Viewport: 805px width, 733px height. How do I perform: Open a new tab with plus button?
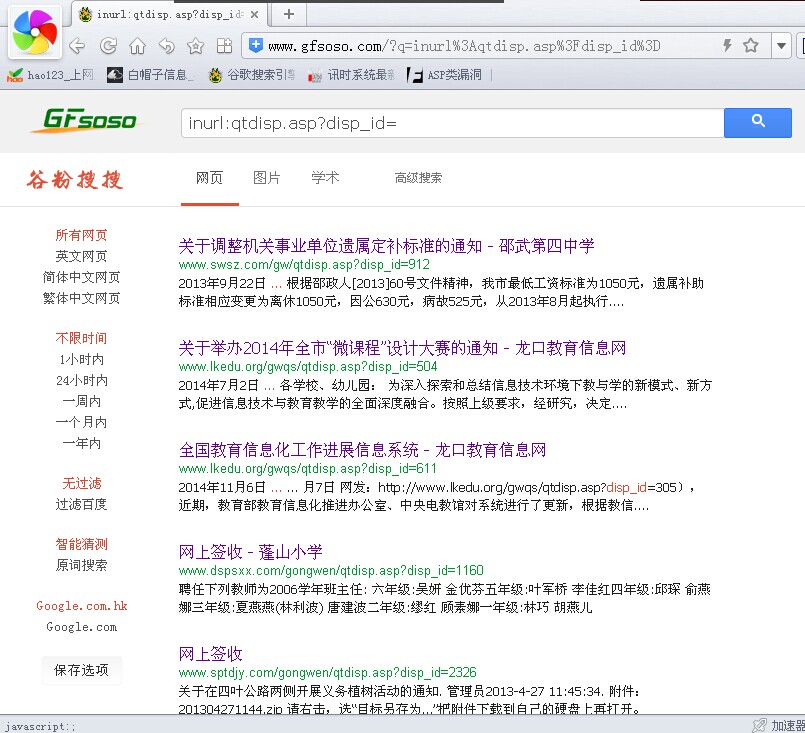click(289, 14)
